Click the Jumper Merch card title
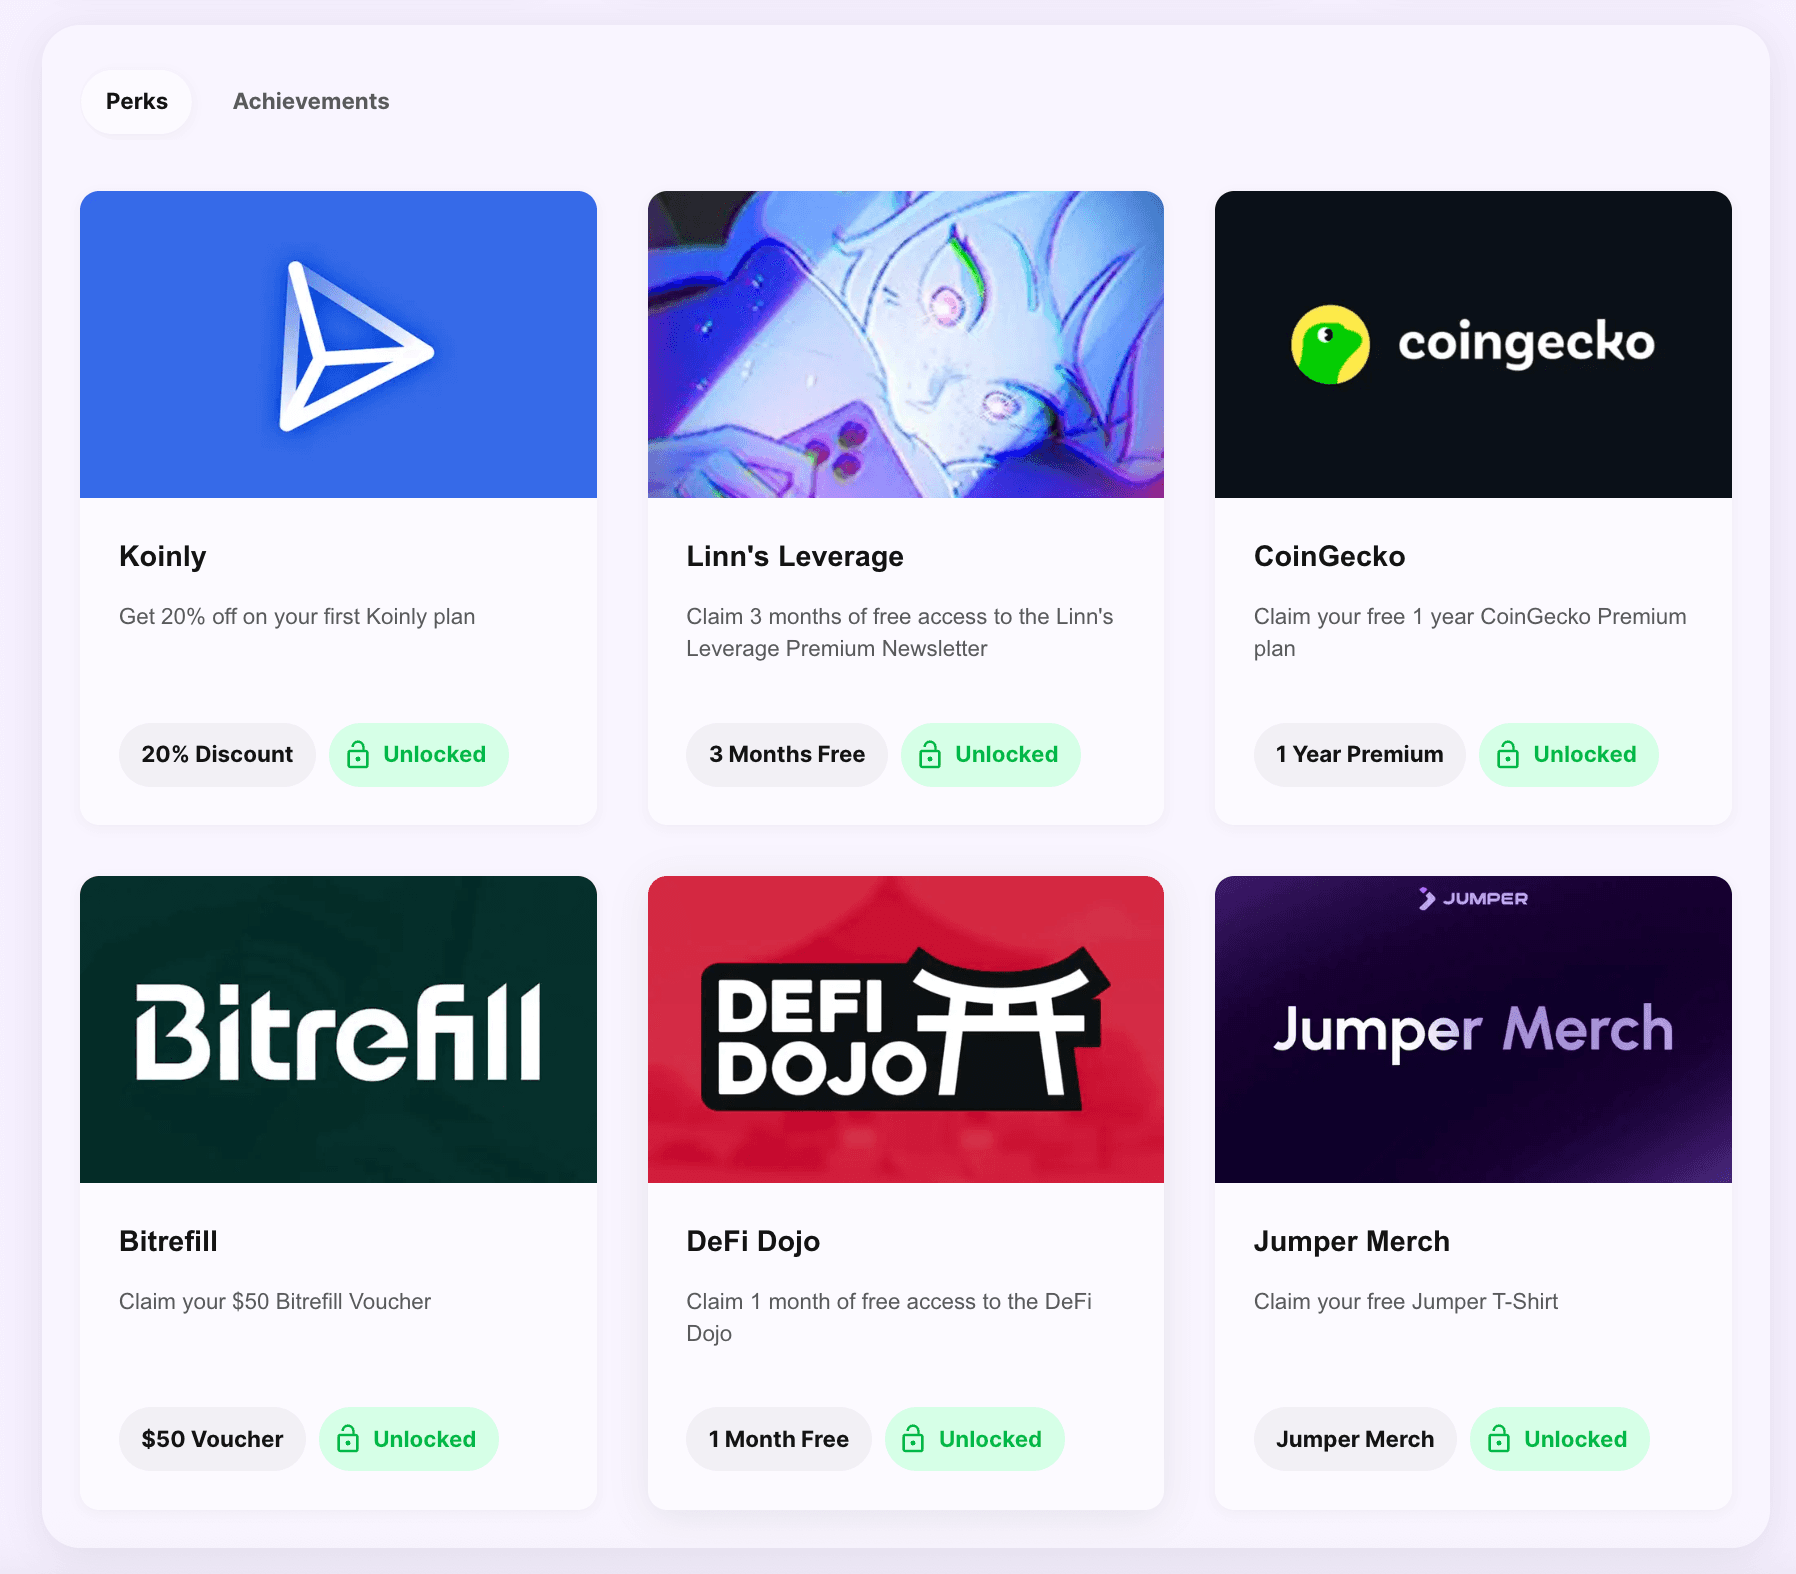 [x=1352, y=1241]
